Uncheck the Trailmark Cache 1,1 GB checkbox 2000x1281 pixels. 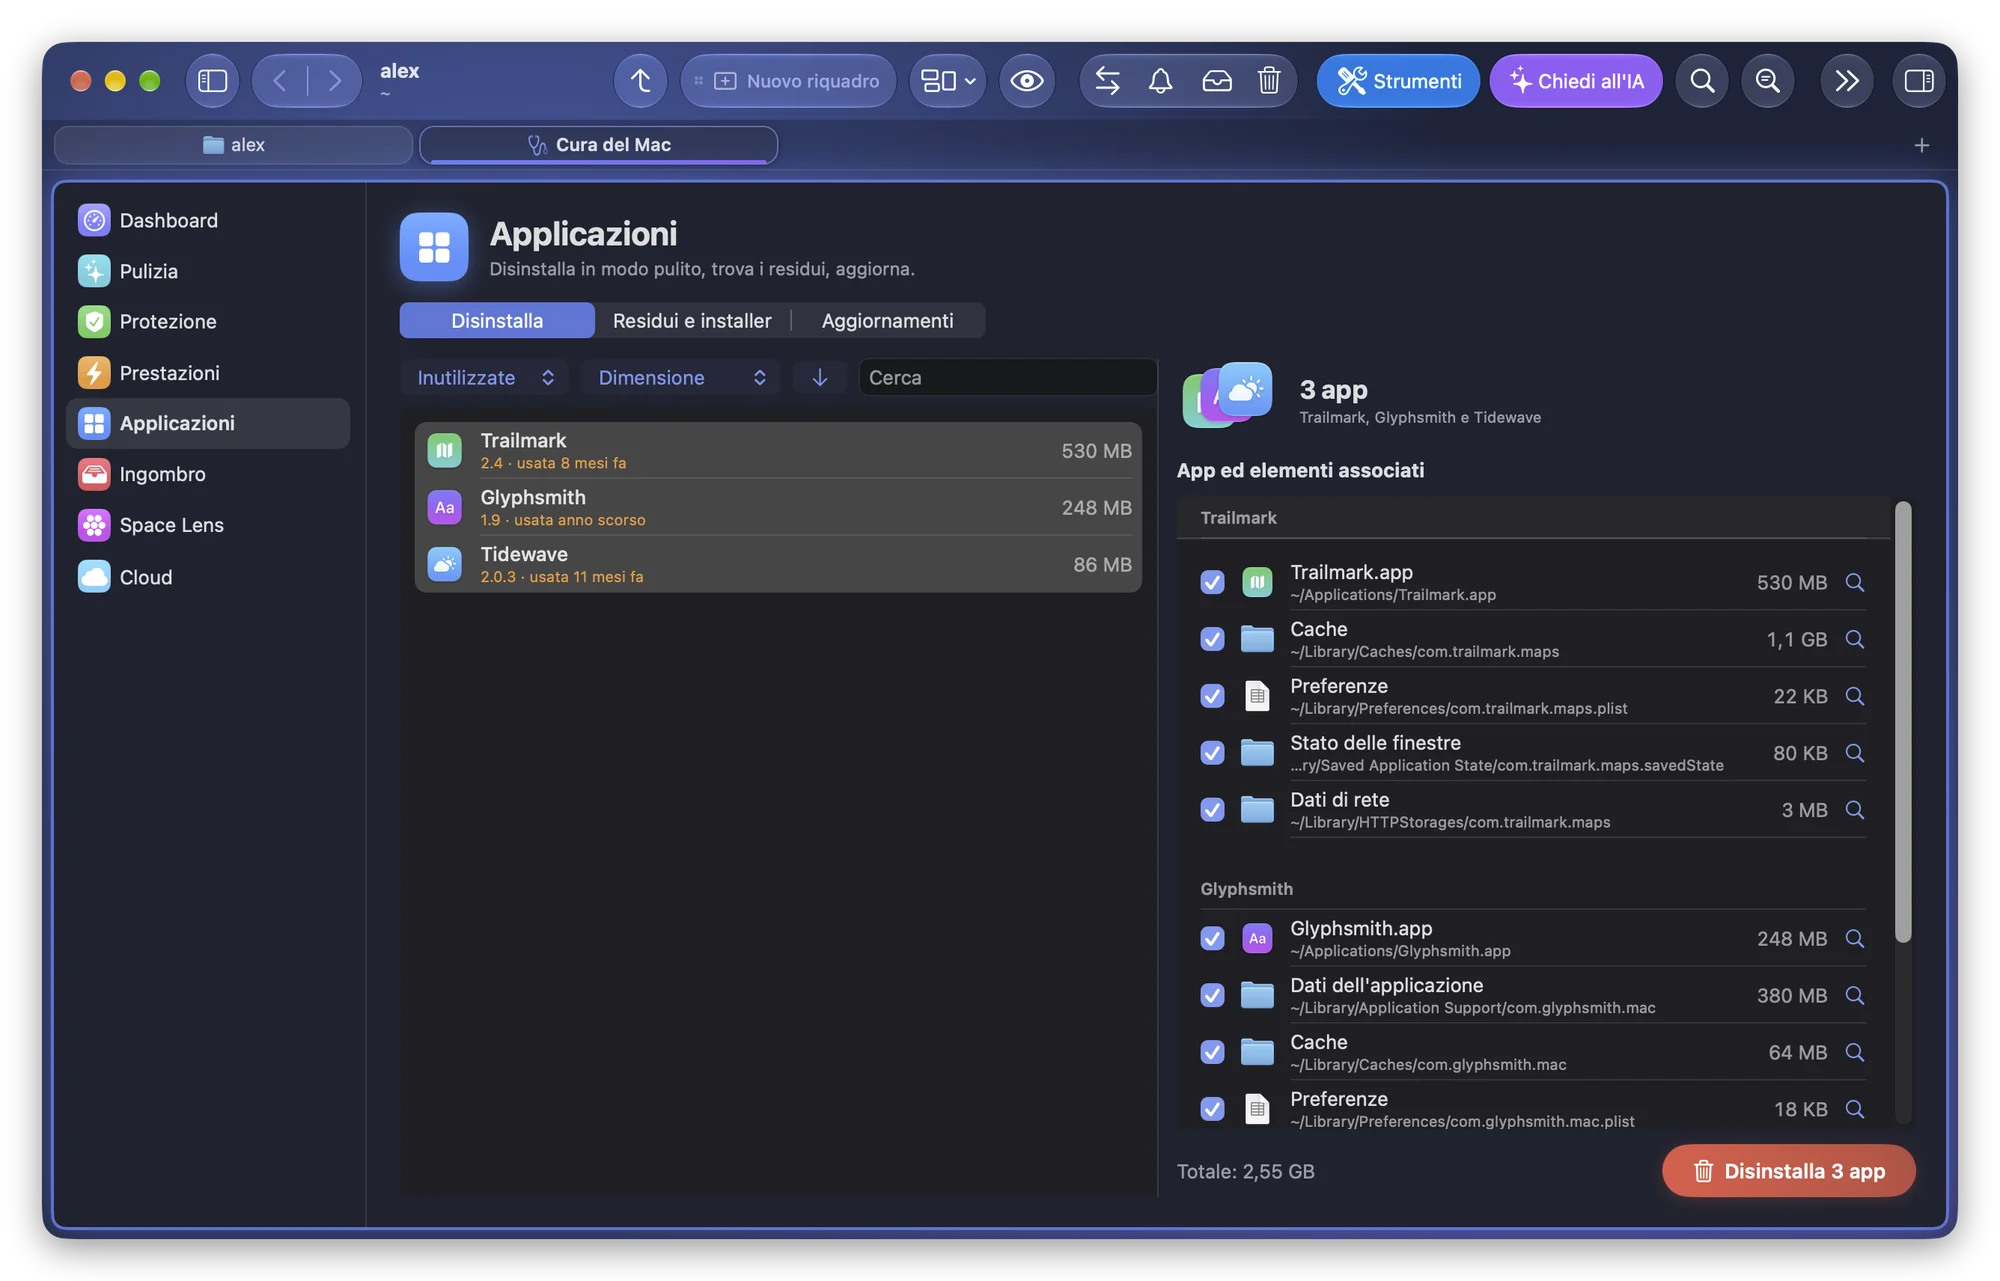(x=1212, y=639)
